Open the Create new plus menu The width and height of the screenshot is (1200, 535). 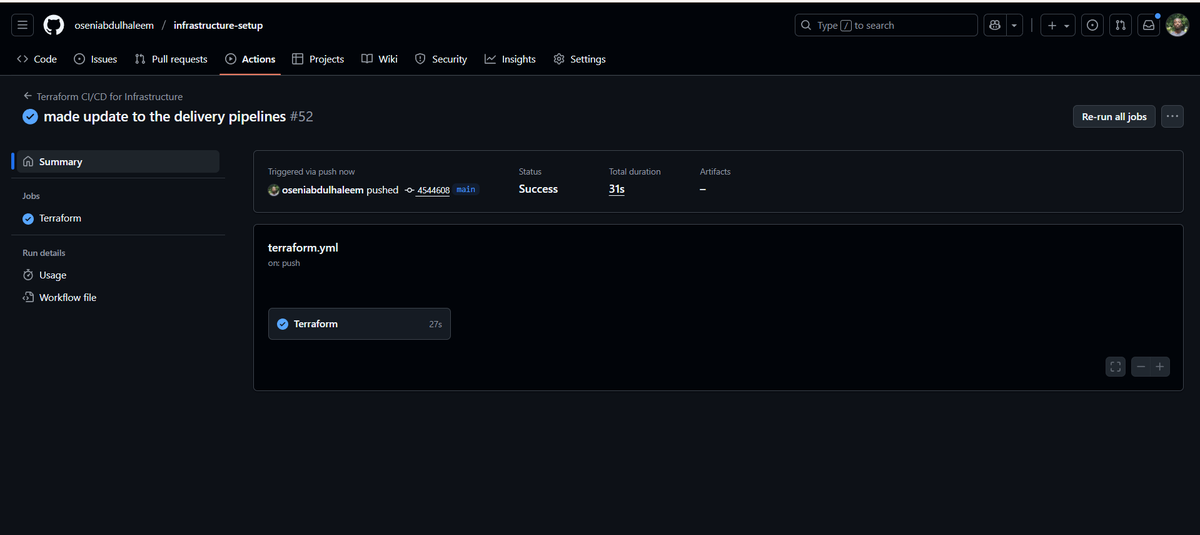[1058, 25]
